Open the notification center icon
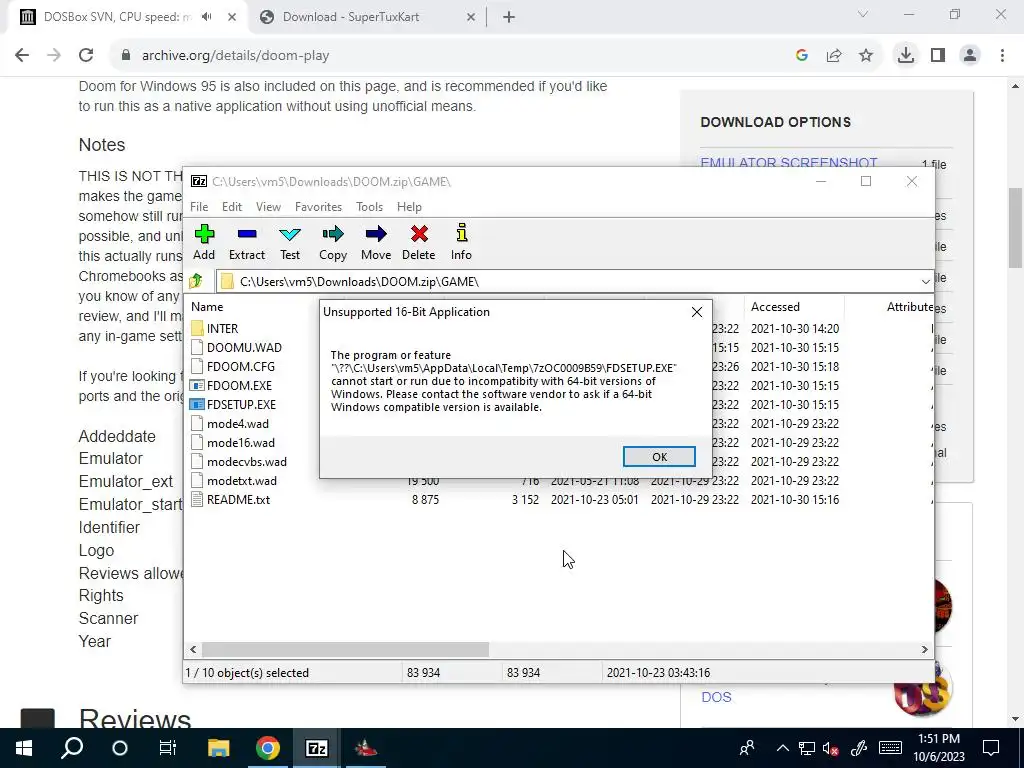Image resolution: width=1024 pixels, height=768 pixels. click(991, 748)
